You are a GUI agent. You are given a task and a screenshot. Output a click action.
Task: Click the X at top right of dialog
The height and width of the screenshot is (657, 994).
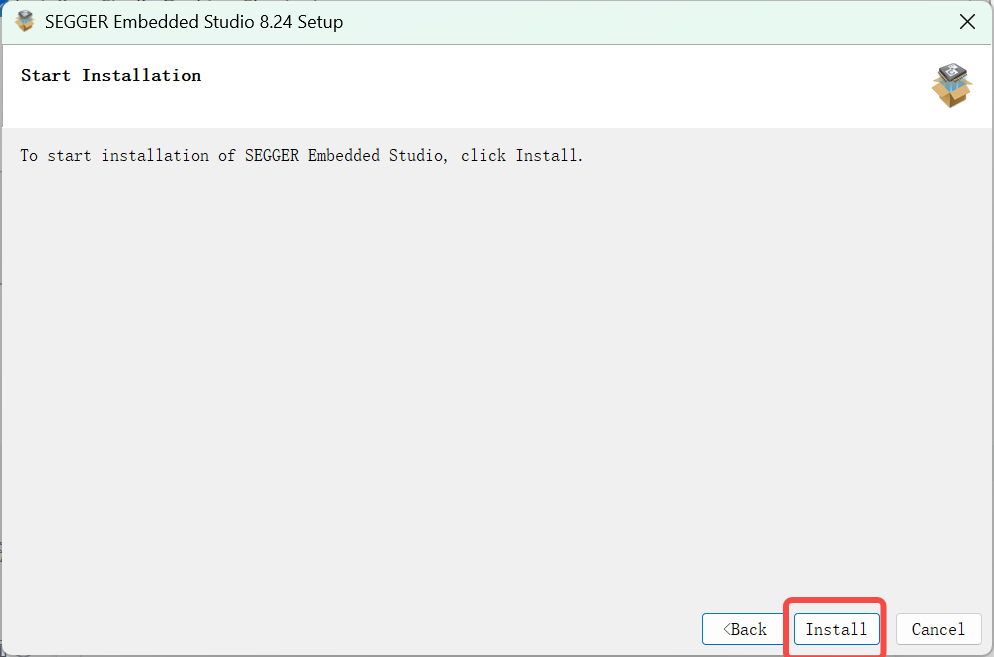pos(966,21)
